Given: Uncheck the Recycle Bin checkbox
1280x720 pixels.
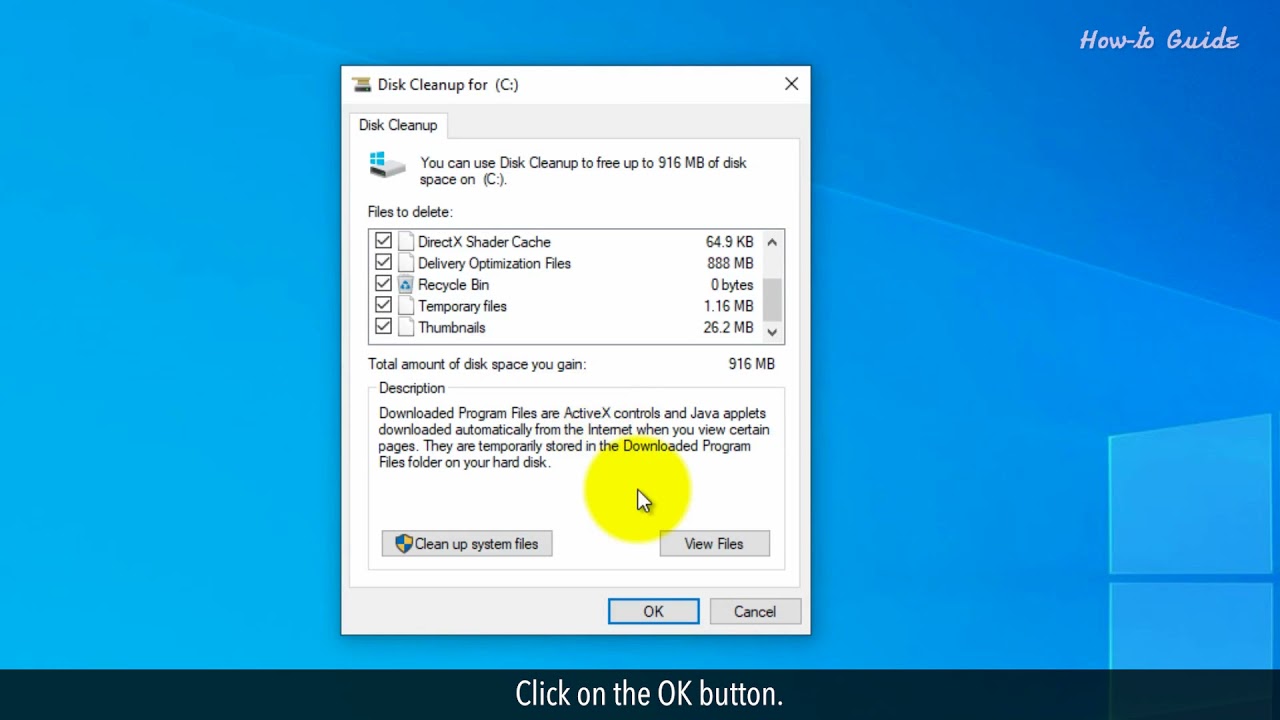Looking at the screenshot, I should pyautogui.click(x=383, y=285).
